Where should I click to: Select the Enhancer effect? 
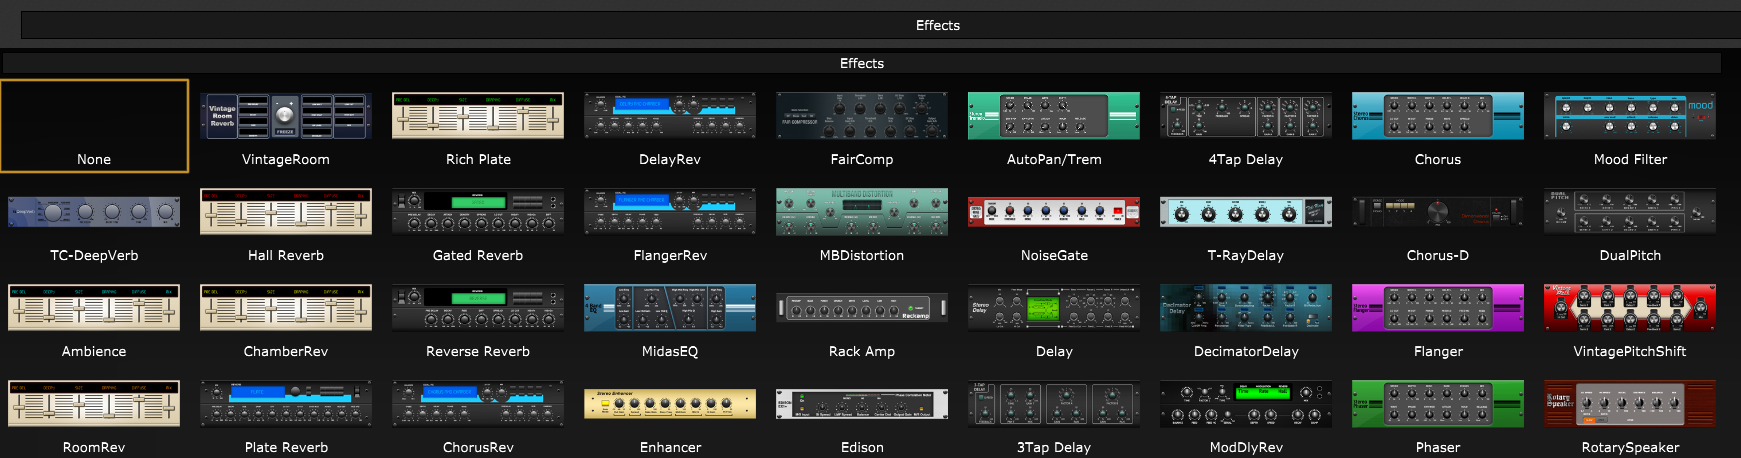pos(670,413)
